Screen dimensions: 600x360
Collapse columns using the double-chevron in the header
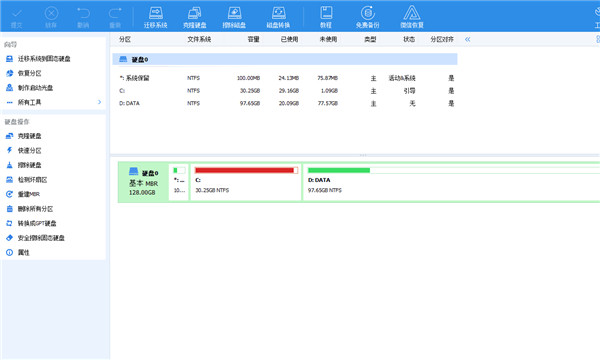coord(468,39)
